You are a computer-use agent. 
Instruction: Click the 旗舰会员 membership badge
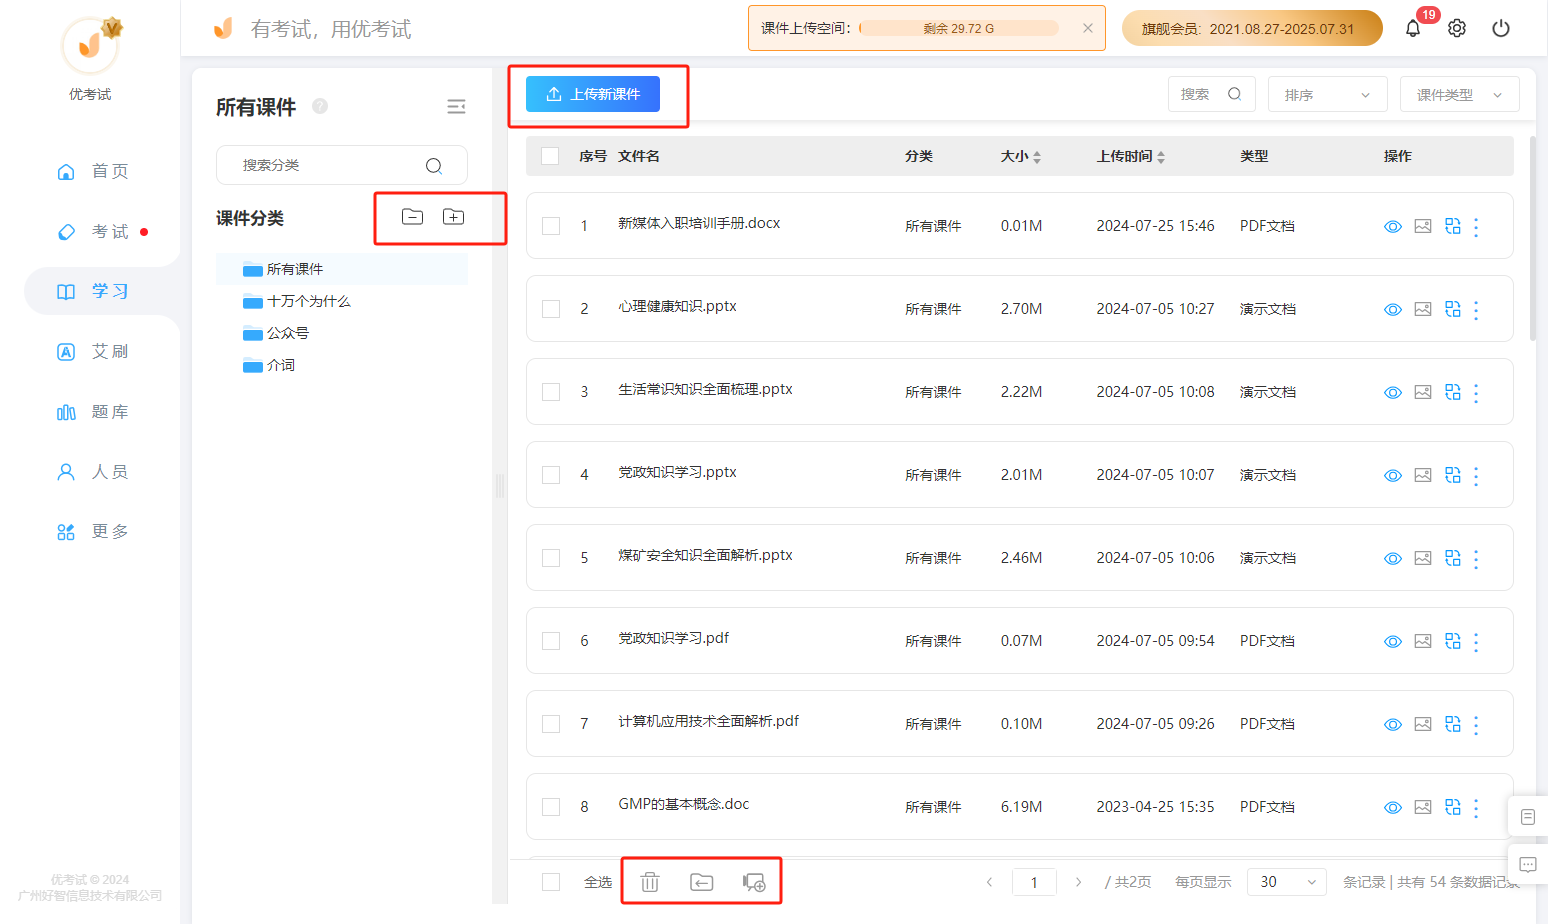pyautogui.click(x=1252, y=28)
